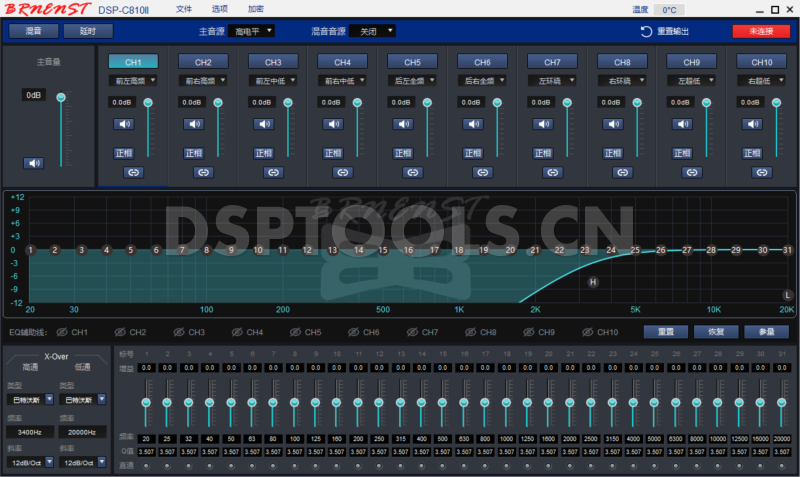Mute CH9 with its speaker icon

683,124
